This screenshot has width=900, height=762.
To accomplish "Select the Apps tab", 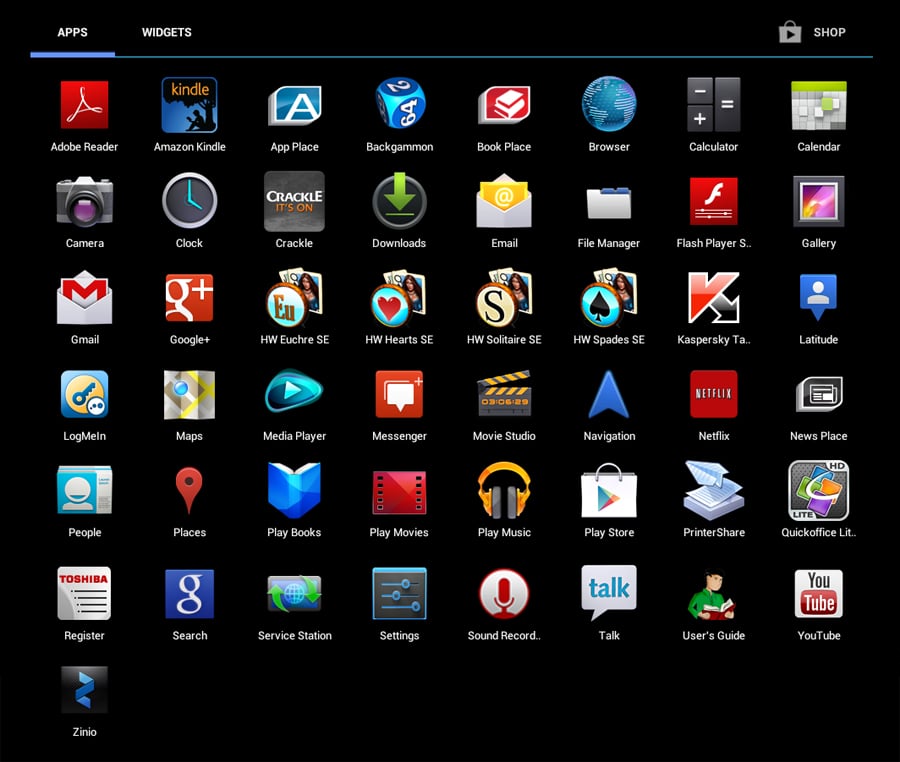I will pyautogui.click(x=72, y=32).
